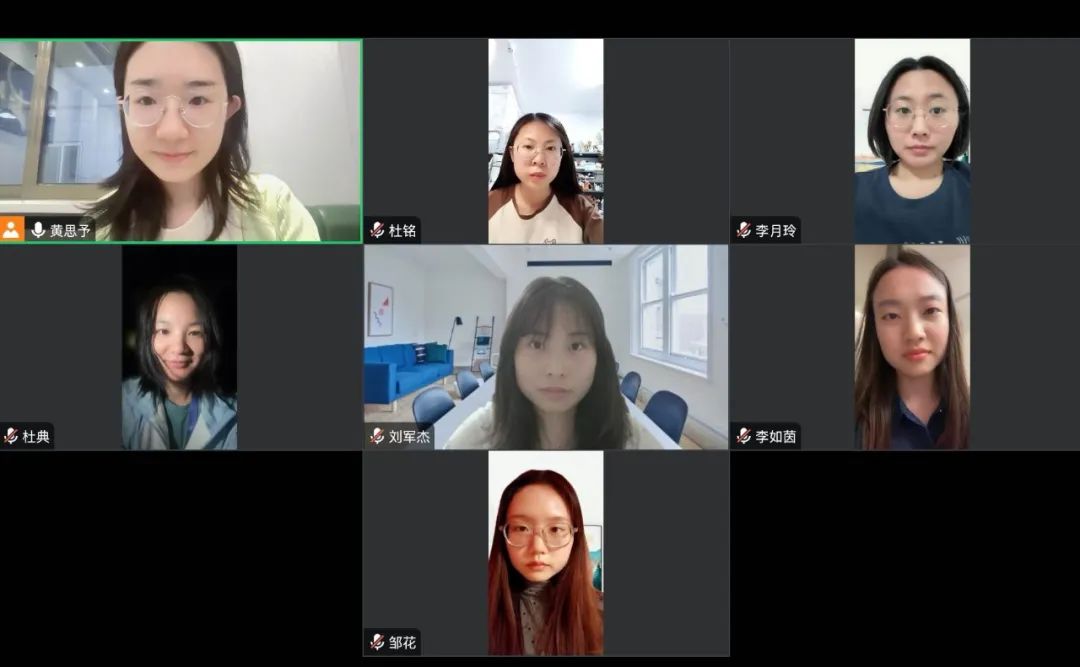
Task: Select the 刘军杰 name label
Action: (x=409, y=436)
